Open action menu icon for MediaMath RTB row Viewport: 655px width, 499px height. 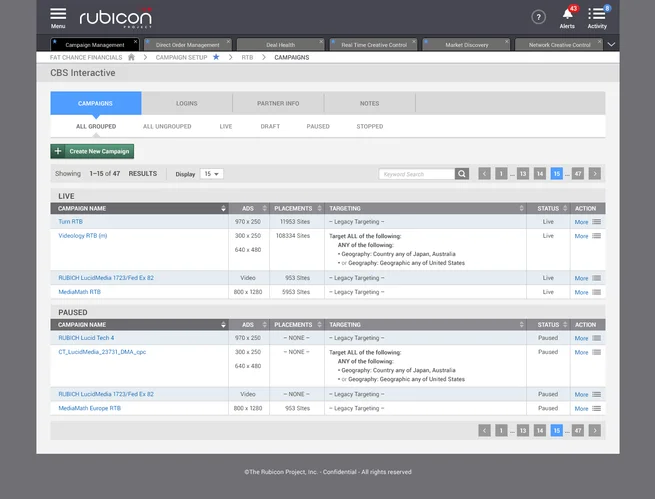(x=597, y=292)
